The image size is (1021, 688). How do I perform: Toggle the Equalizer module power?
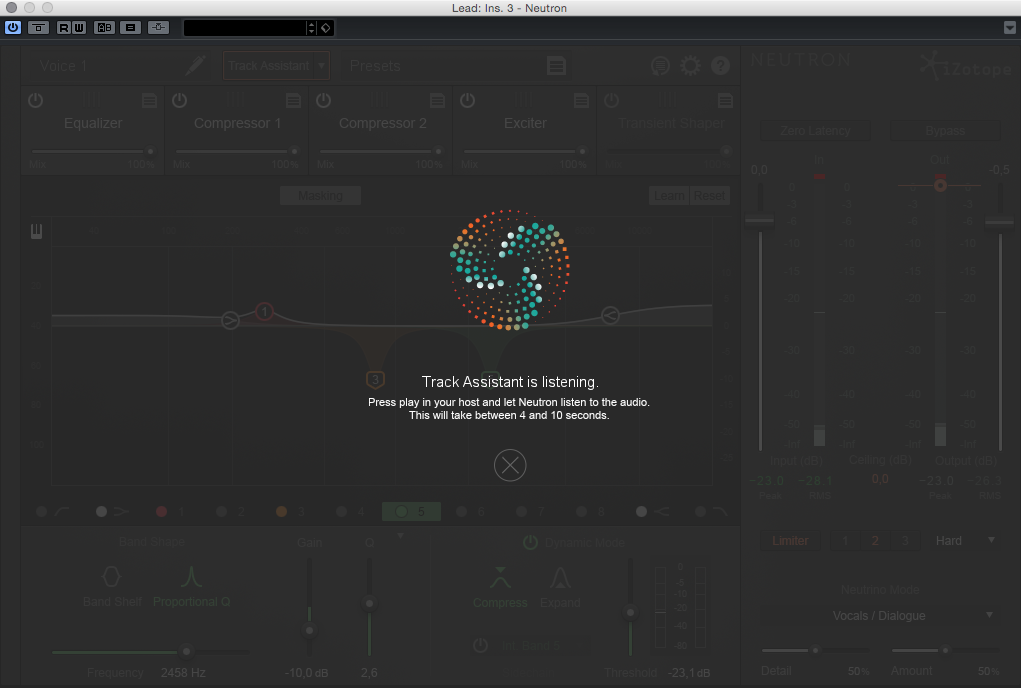pyautogui.click(x=36, y=100)
